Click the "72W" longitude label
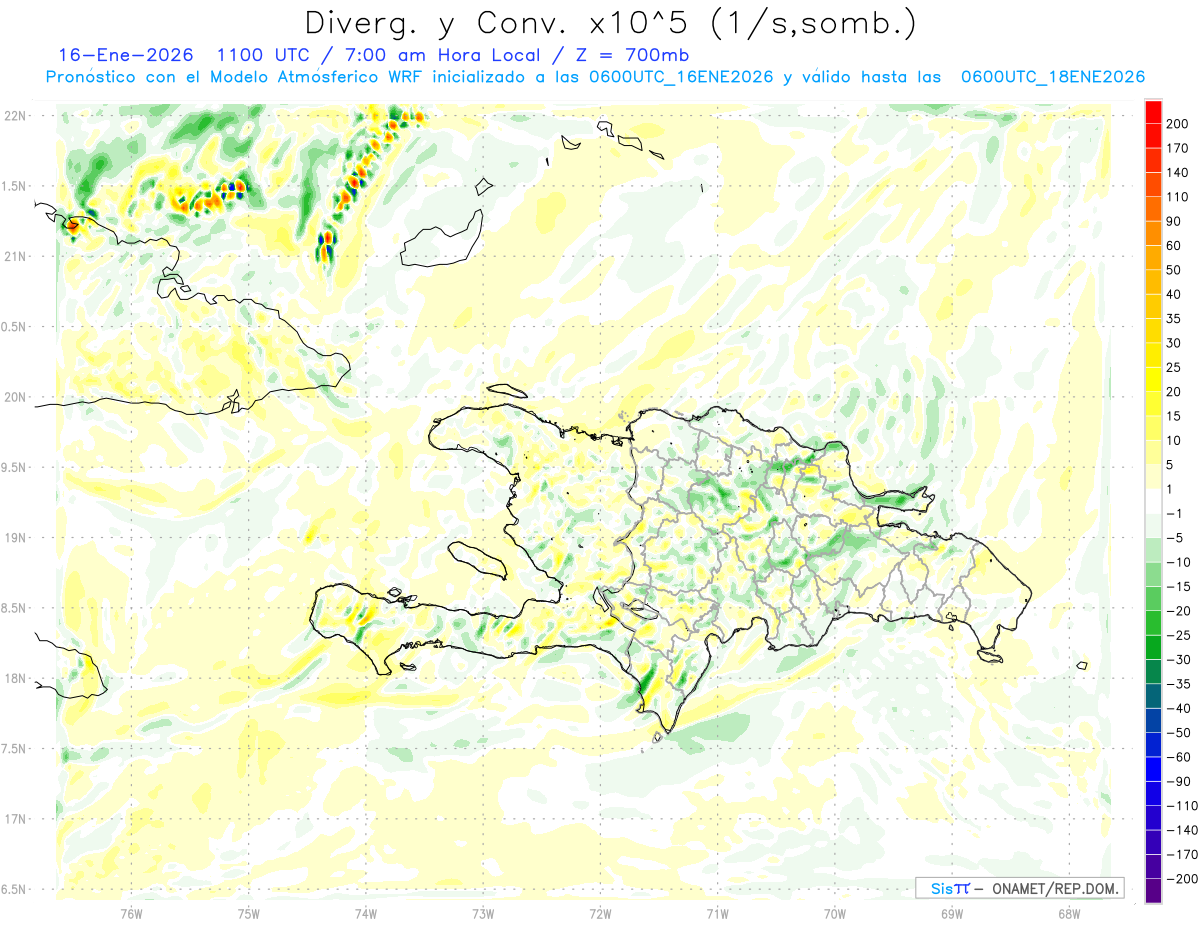 [600, 914]
